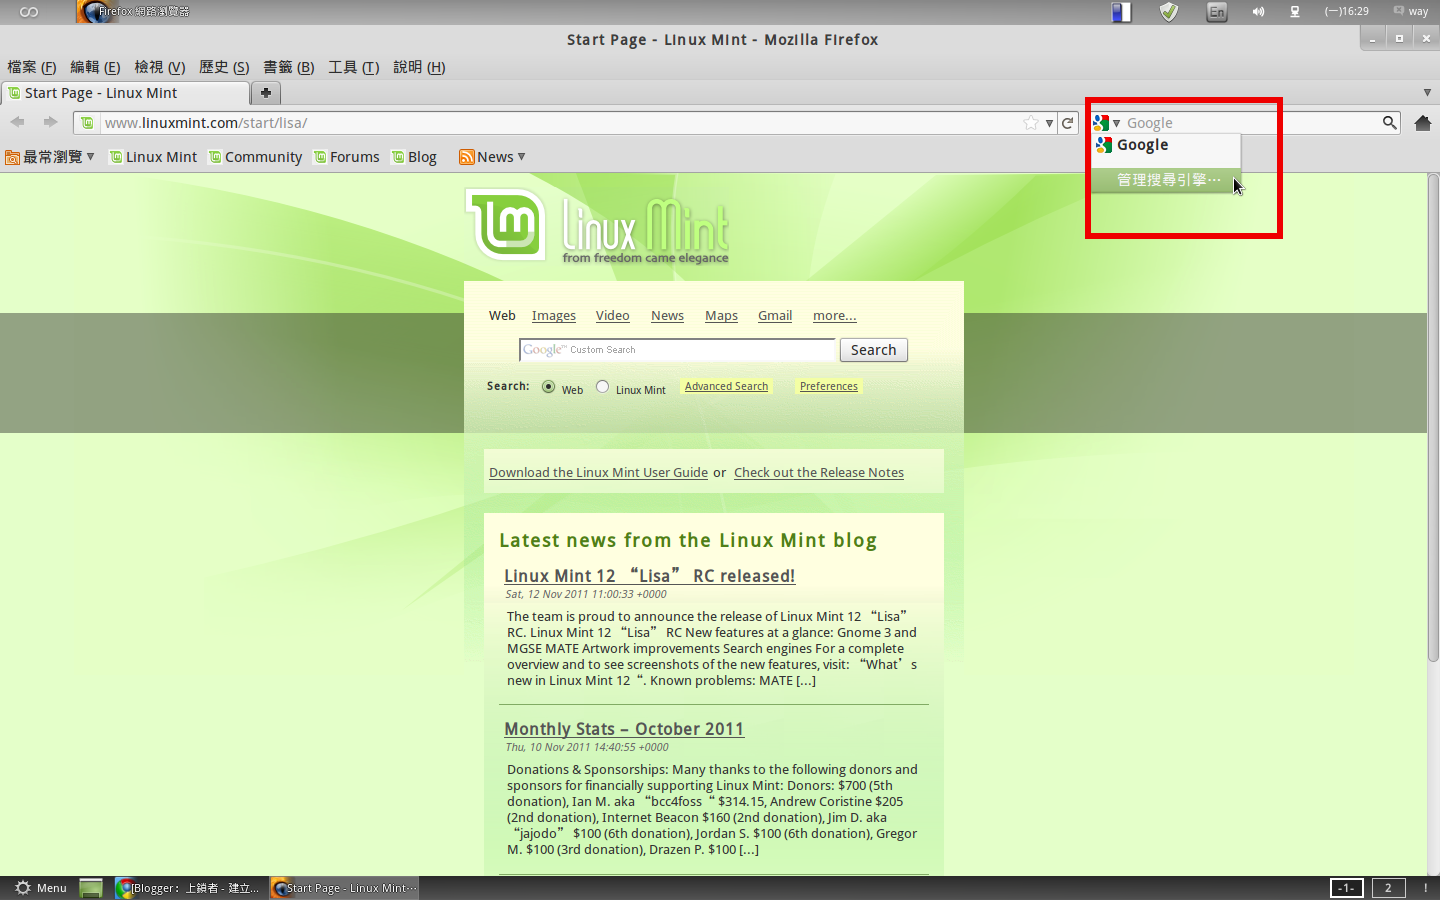This screenshot has width=1440, height=900.
Task: Focus the Google Custom Search input field
Action: point(678,350)
